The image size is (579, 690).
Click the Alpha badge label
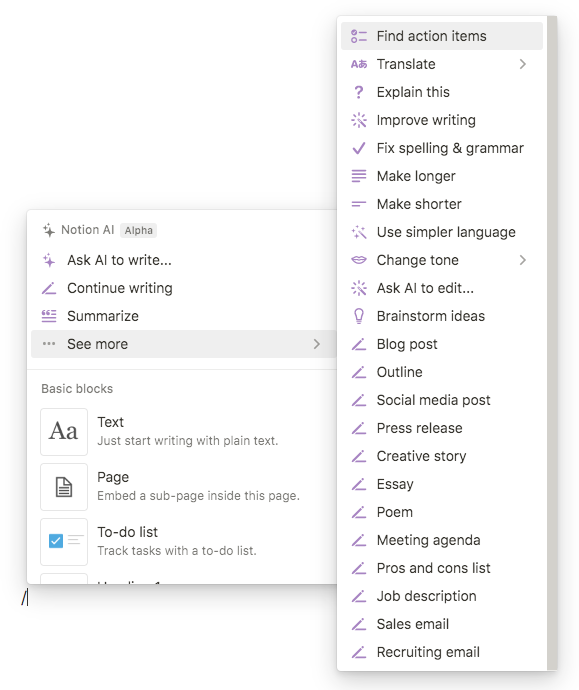click(x=139, y=230)
